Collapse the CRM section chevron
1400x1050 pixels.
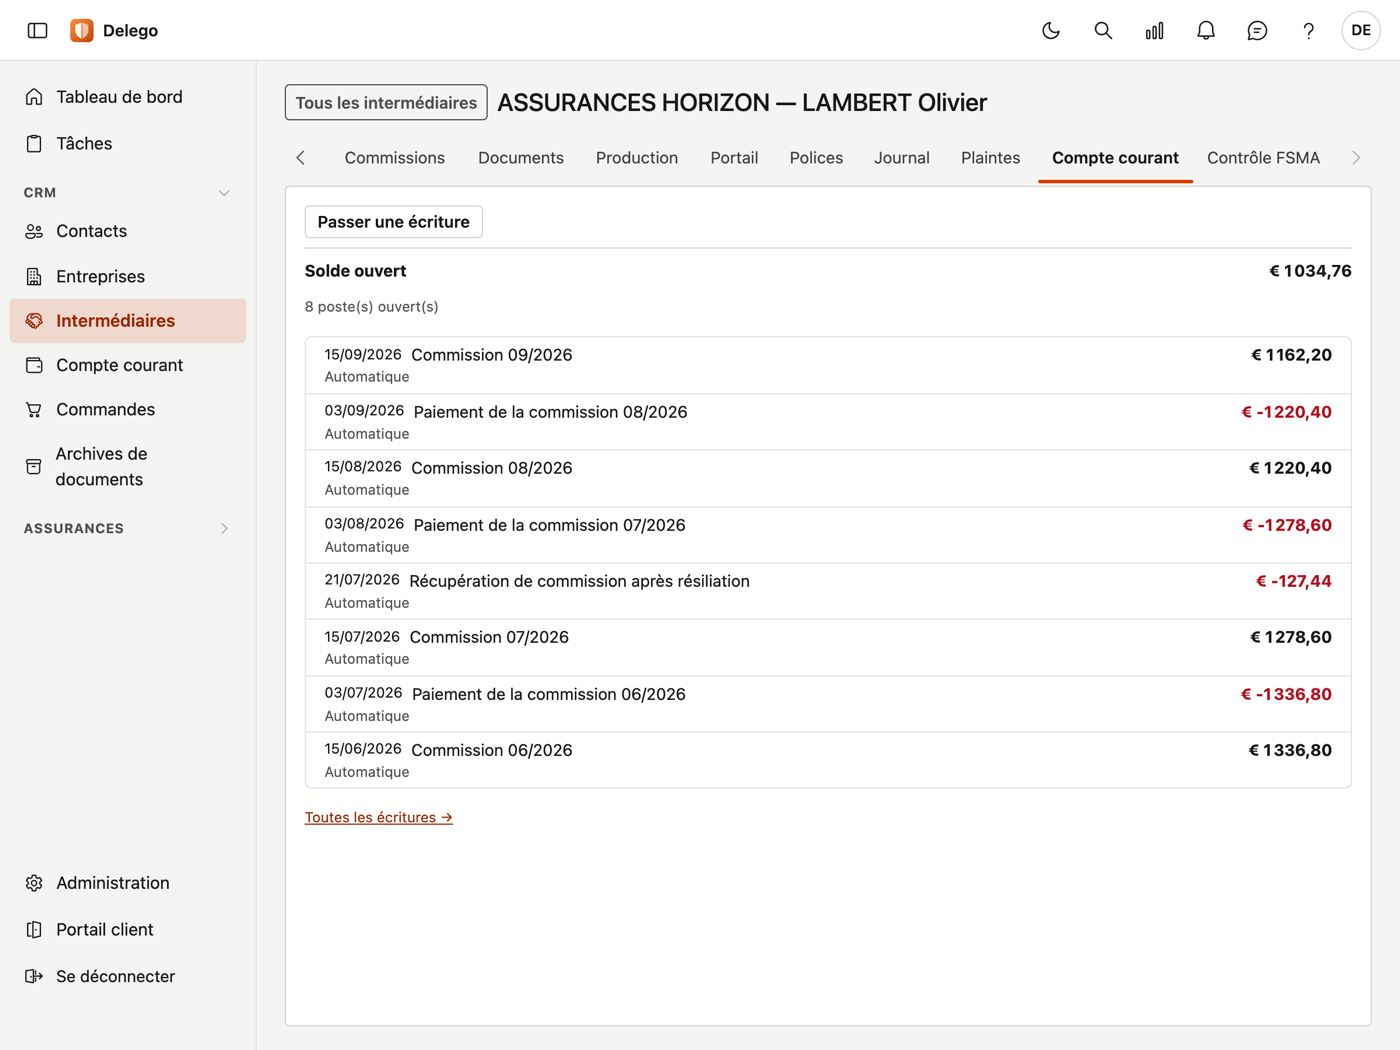tap(224, 193)
